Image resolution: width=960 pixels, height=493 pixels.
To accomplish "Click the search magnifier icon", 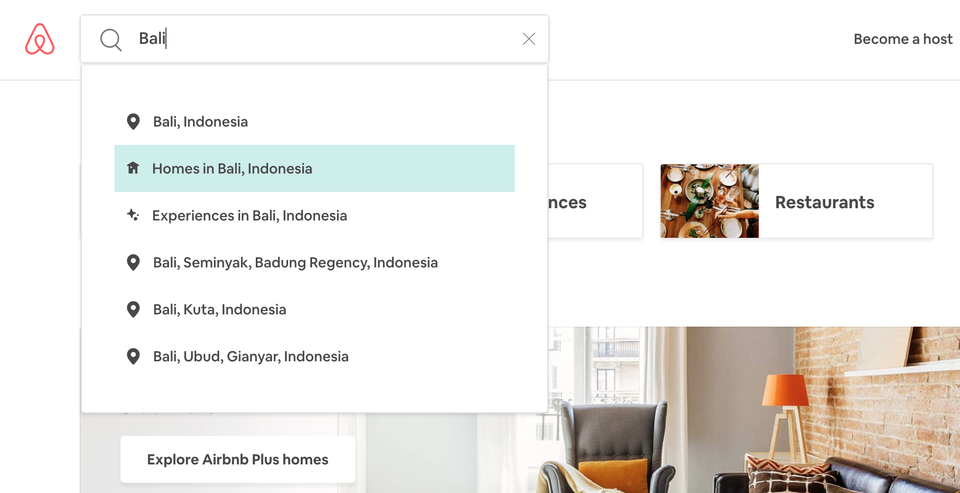I will click(x=111, y=40).
